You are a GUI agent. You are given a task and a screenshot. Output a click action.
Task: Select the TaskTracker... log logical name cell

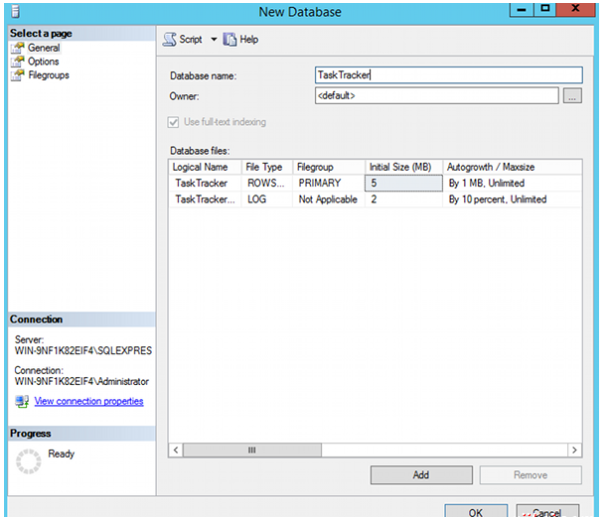tap(205, 199)
